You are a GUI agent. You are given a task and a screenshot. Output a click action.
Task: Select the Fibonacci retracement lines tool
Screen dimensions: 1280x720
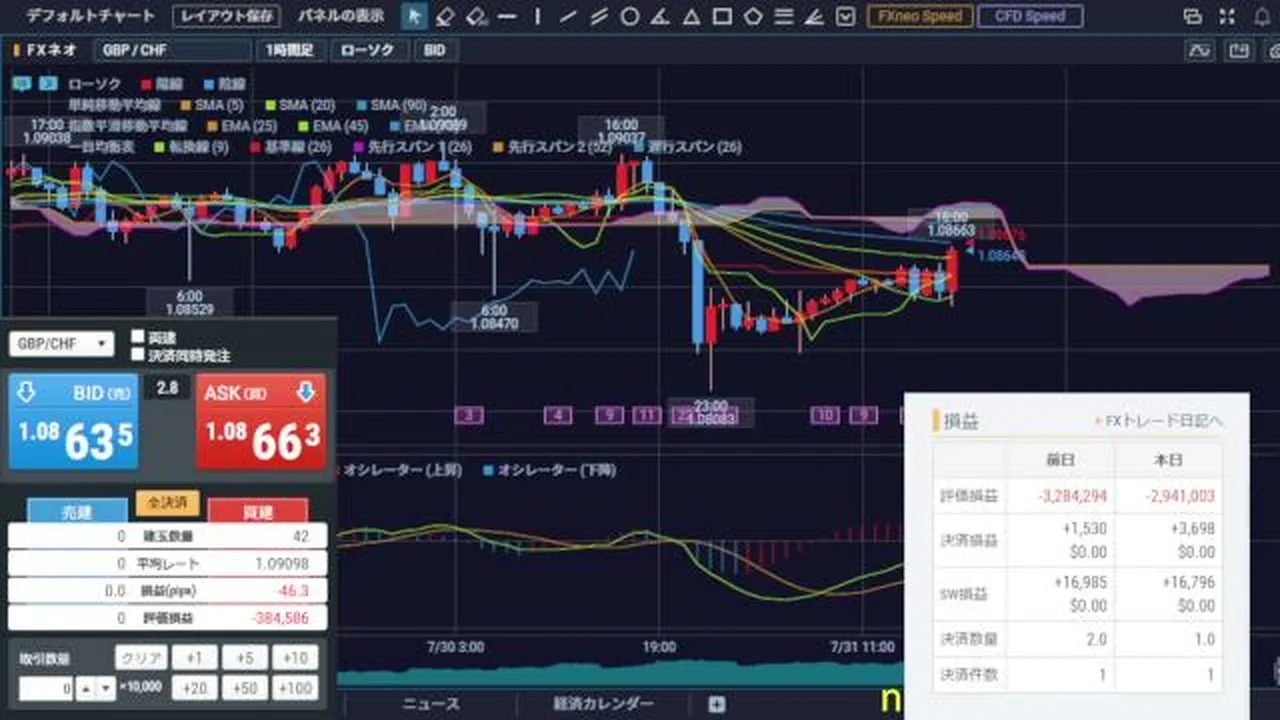785,16
